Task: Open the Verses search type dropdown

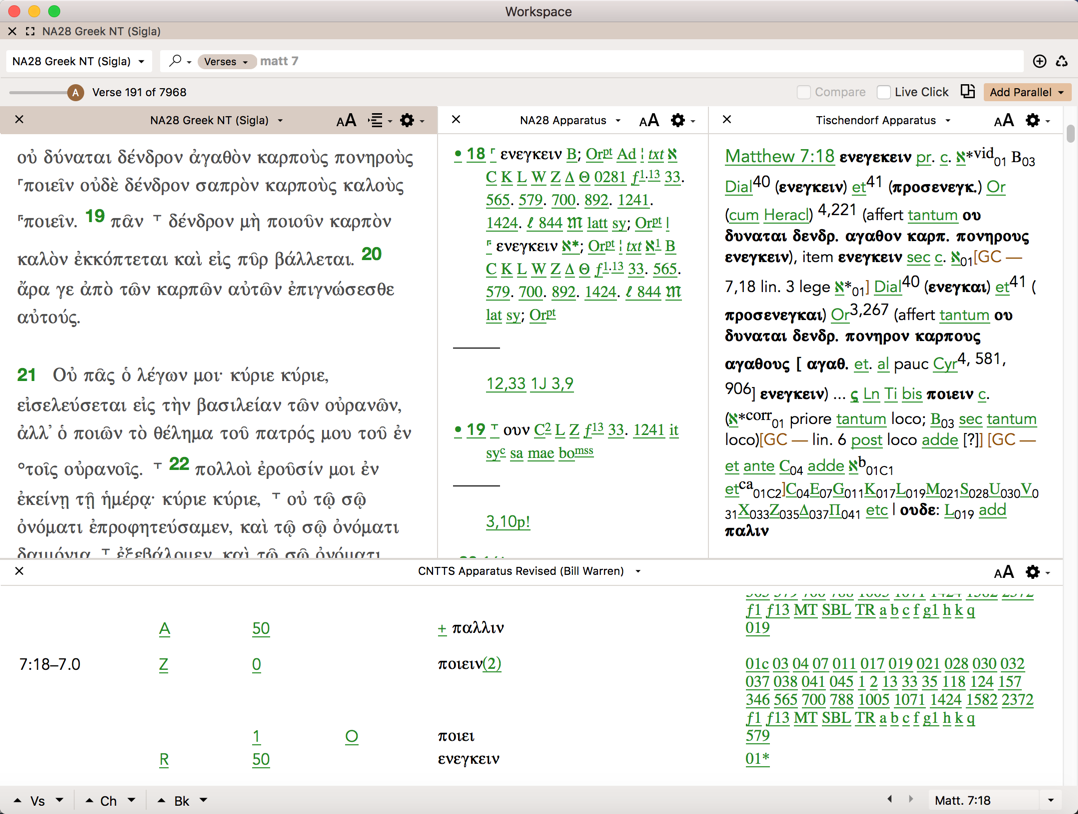Action: pos(226,61)
